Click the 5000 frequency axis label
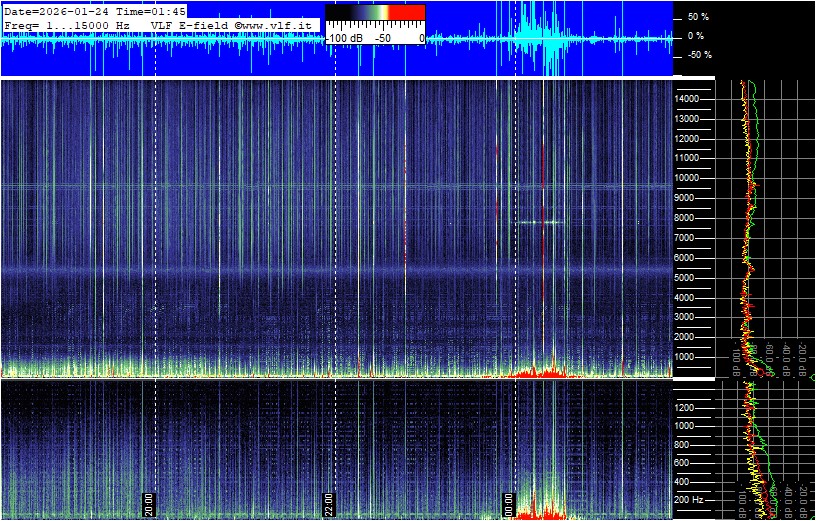 (689, 277)
